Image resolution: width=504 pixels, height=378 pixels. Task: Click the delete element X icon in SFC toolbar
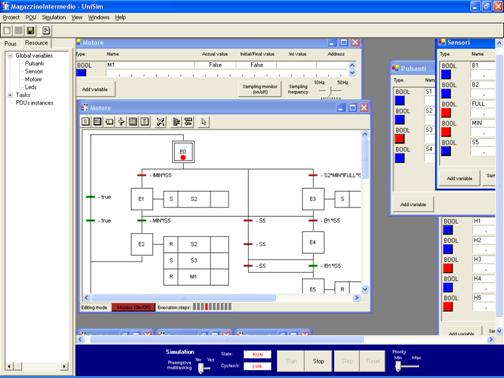161,122
